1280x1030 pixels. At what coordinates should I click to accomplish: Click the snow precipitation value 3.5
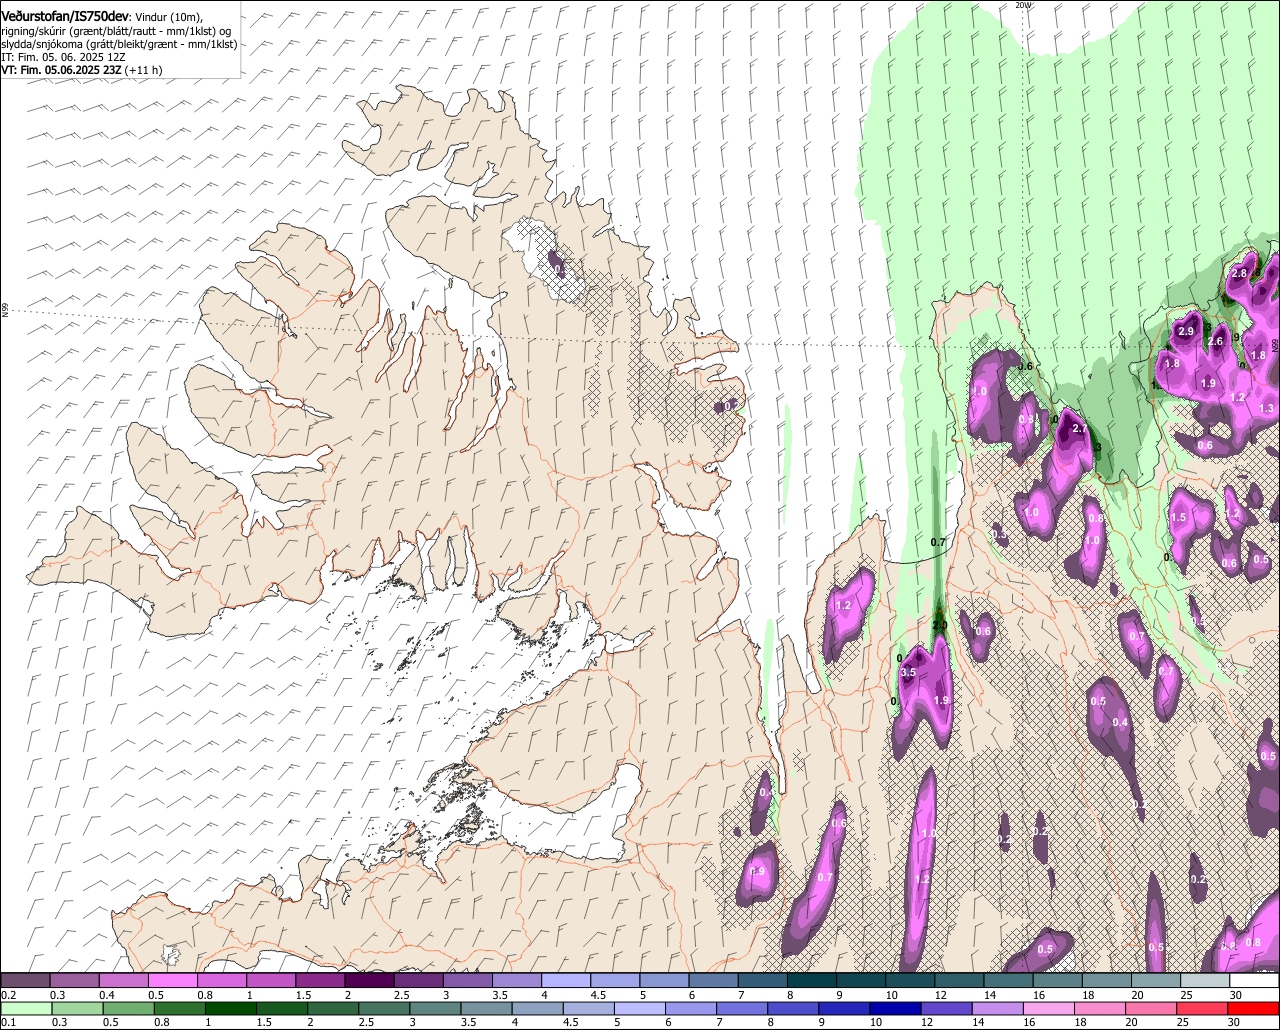pyautogui.click(x=908, y=673)
